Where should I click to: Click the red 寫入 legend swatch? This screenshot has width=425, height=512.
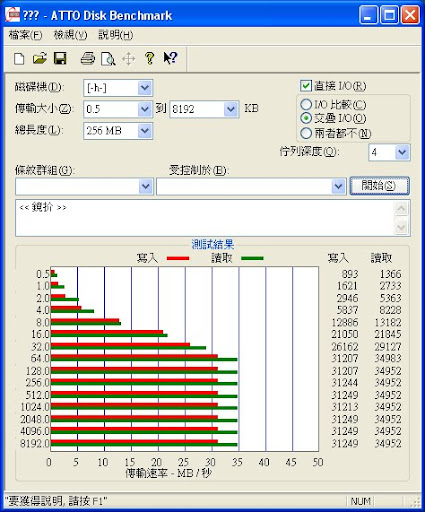point(178,258)
